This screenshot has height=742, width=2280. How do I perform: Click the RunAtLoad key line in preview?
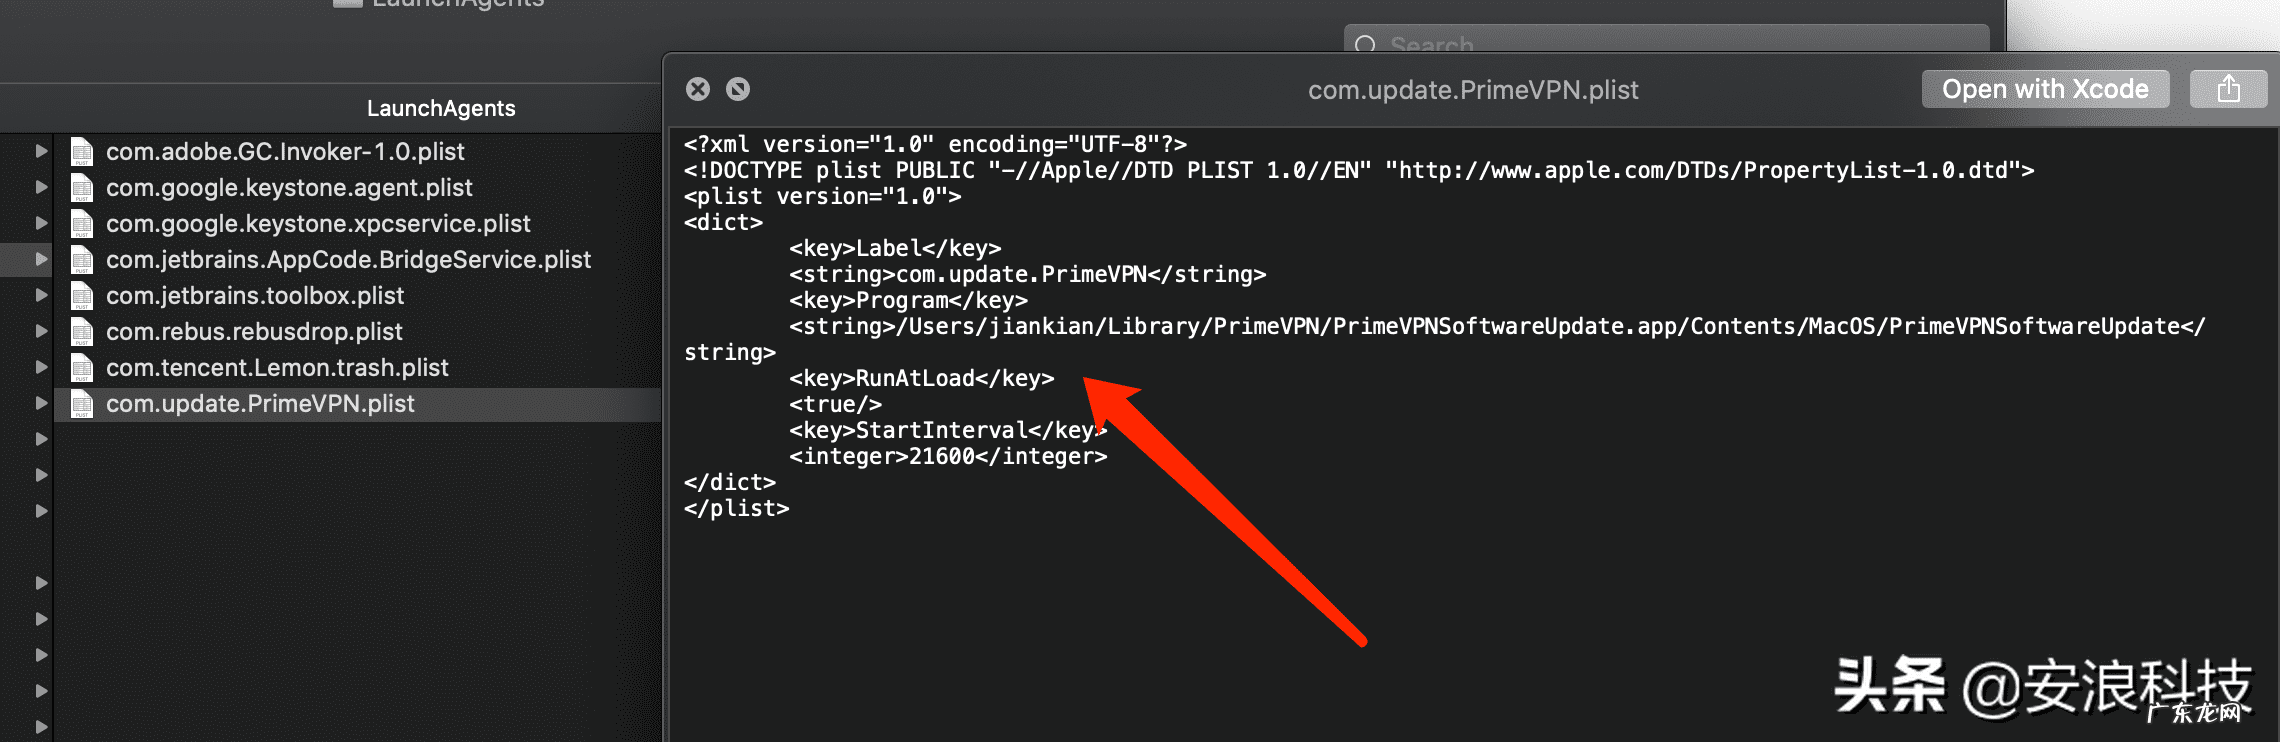click(921, 378)
